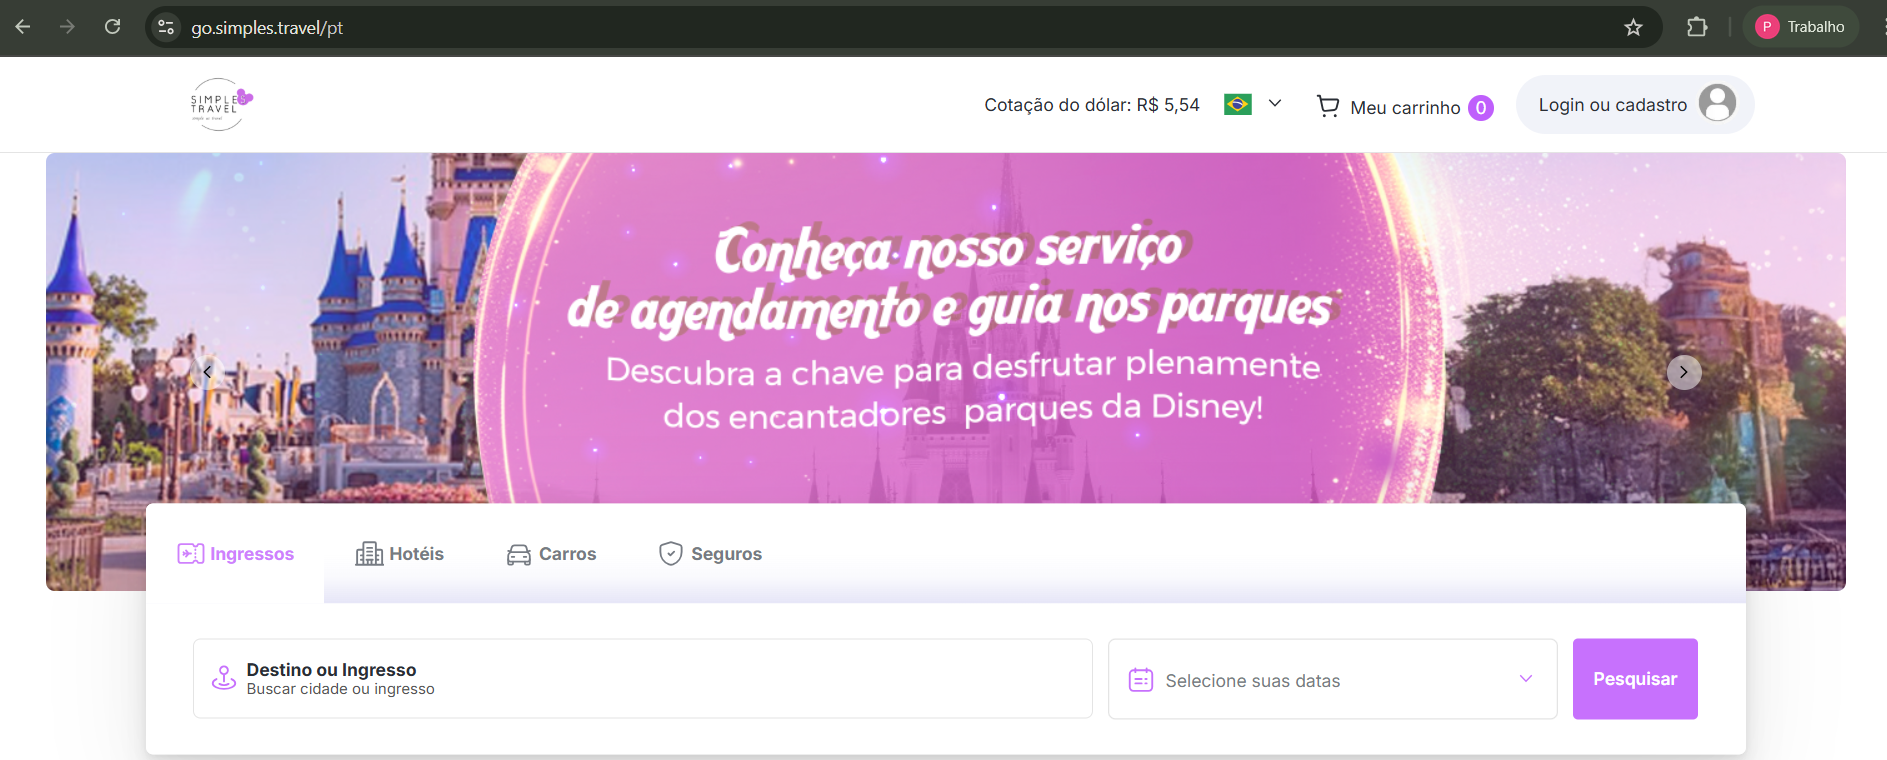This screenshot has width=1887, height=760.
Task: Click the Destino ou Ingresso search field
Action: (x=643, y=679)
